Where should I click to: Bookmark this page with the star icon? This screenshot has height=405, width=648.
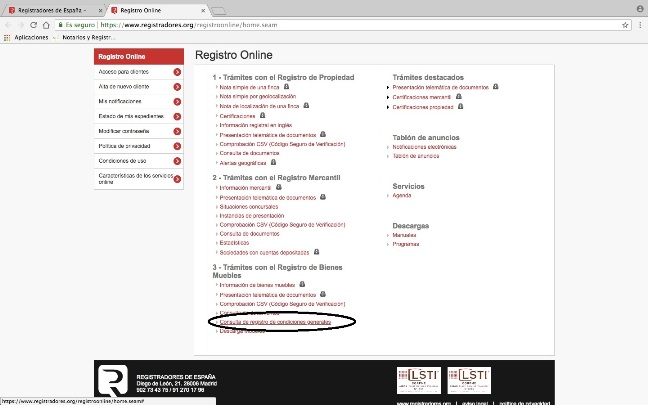pos(622,23)
